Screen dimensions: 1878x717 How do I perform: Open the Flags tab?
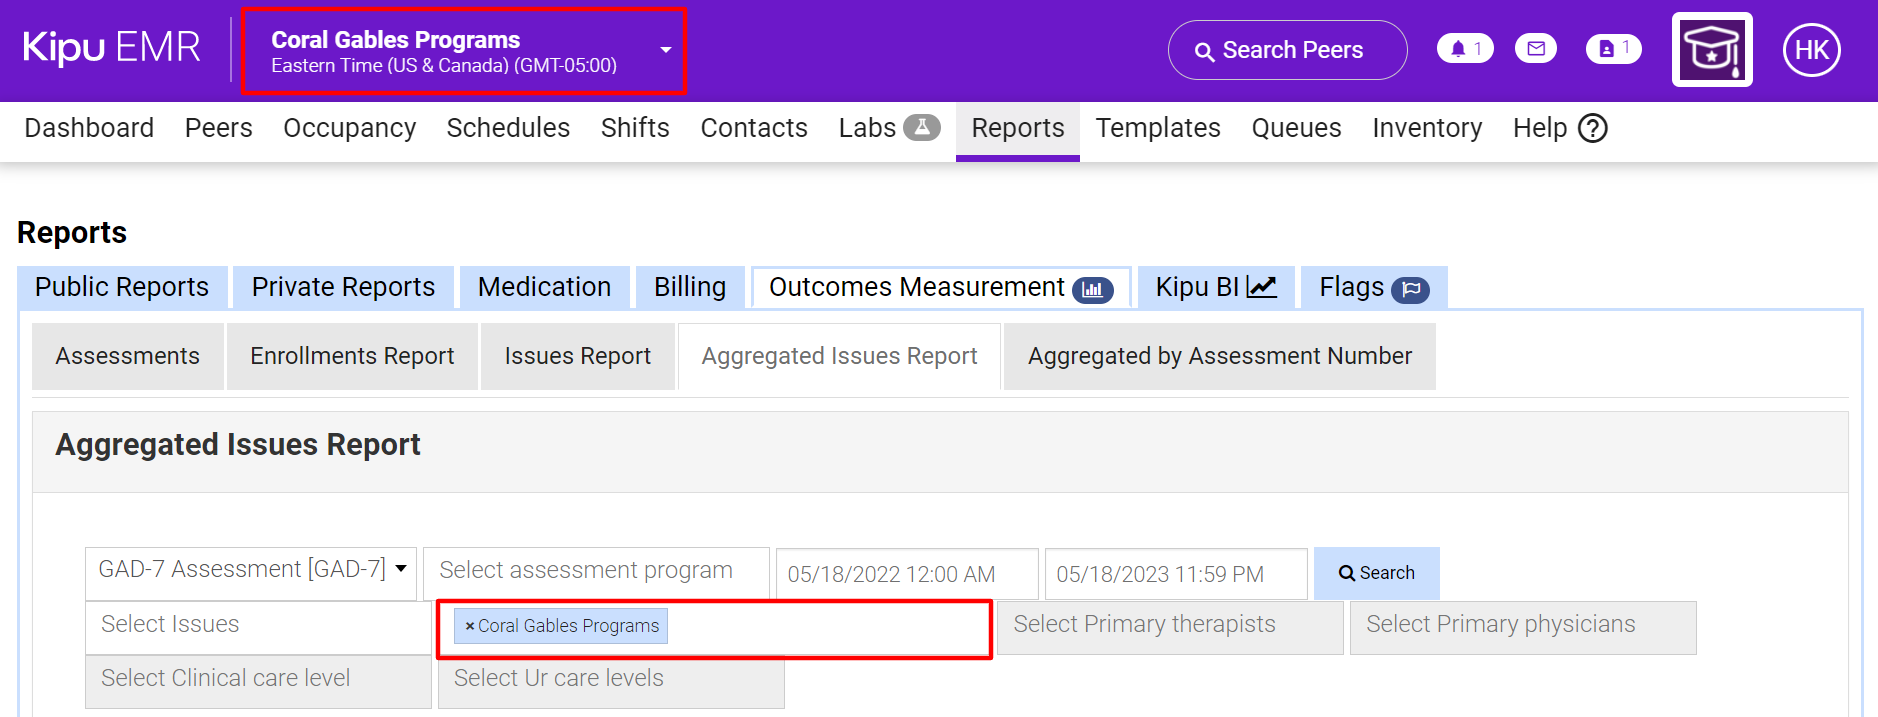click(1372, 288)
